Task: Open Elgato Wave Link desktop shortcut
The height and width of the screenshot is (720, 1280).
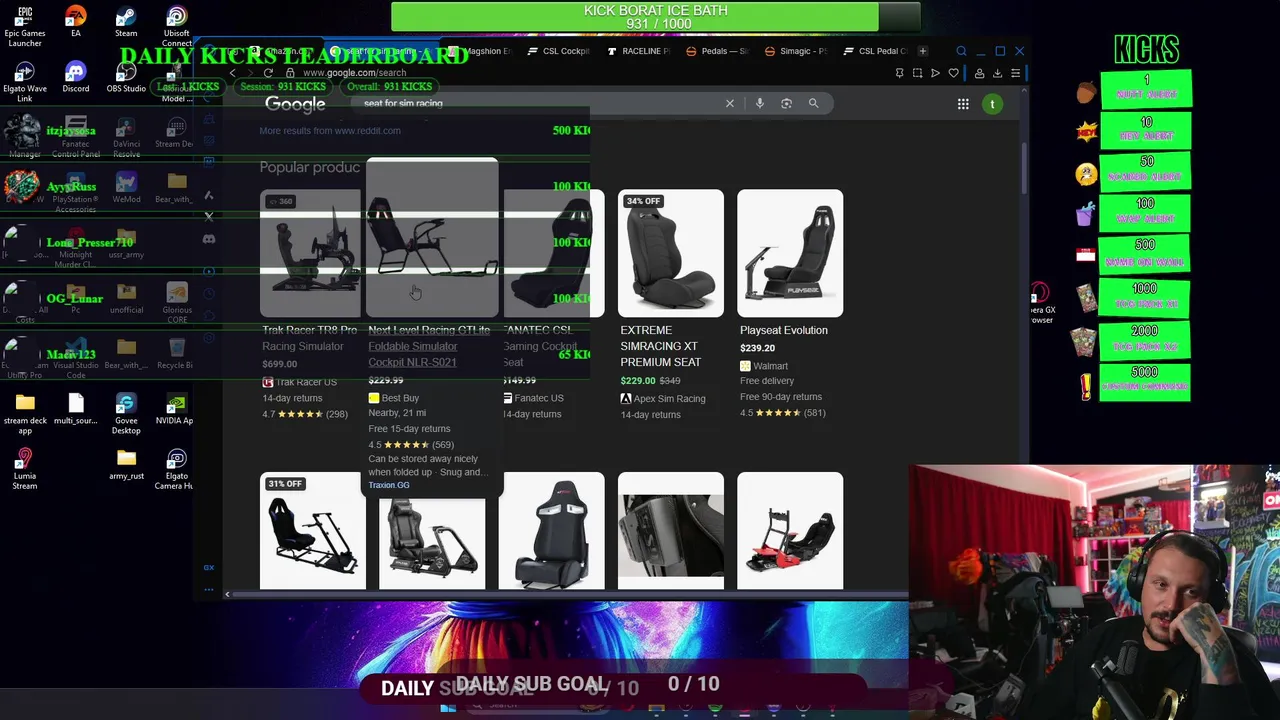Action: pyautogui.click(x=25, y=83)
